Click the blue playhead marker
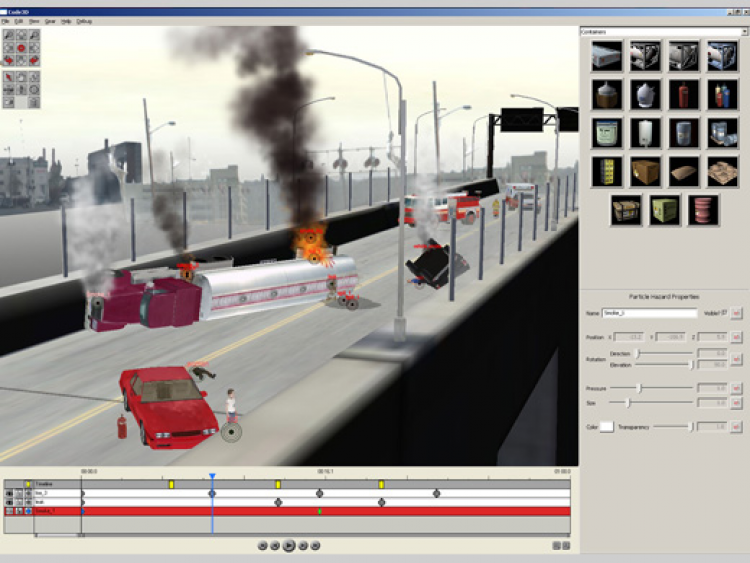 click(x=212, y=476)
